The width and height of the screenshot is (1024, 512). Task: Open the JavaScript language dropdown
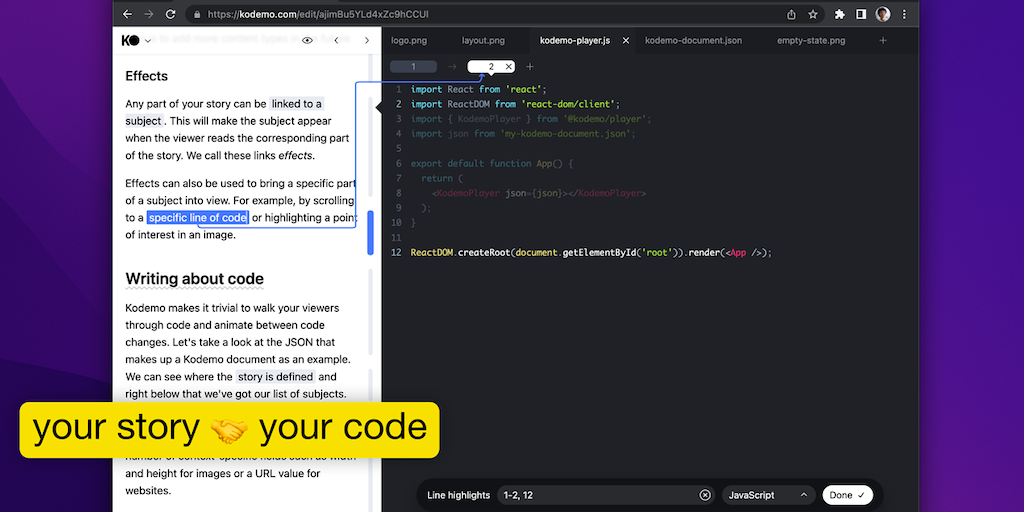[x=769, y=495]
